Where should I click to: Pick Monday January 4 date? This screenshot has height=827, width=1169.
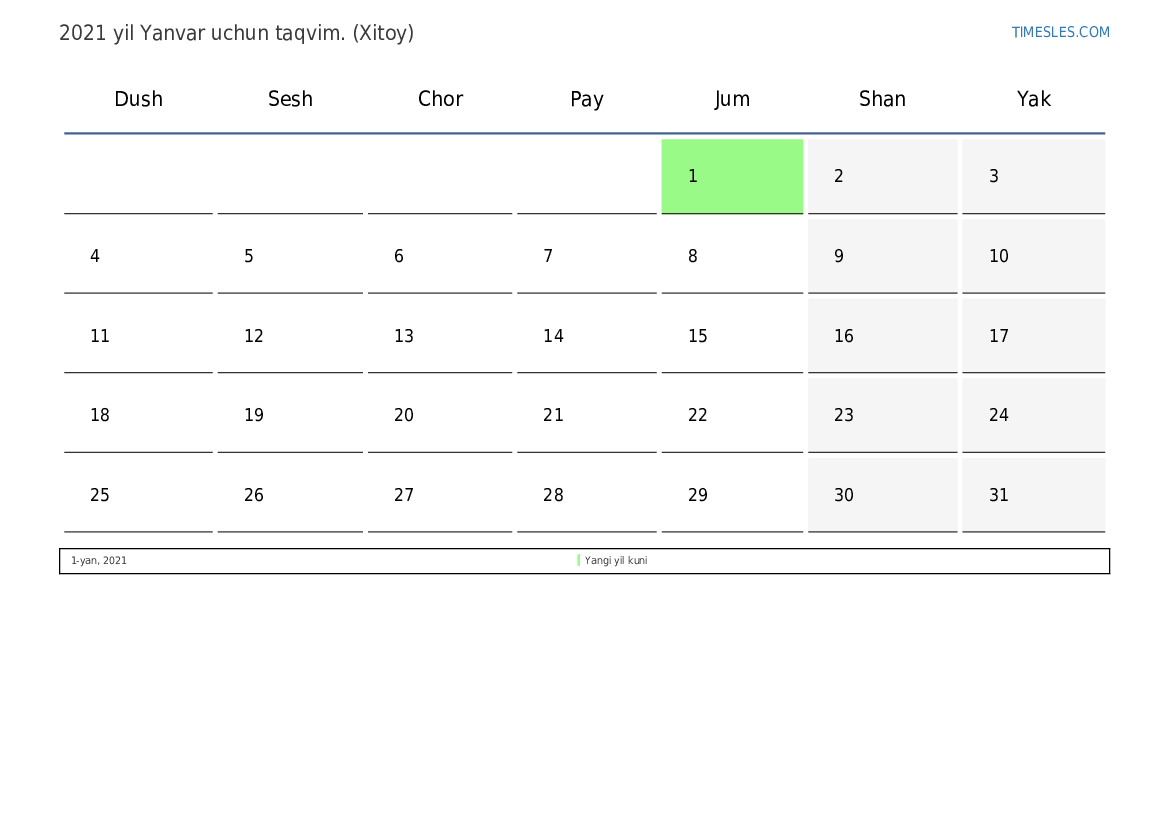pyautogui.click(x=138, y=256)
